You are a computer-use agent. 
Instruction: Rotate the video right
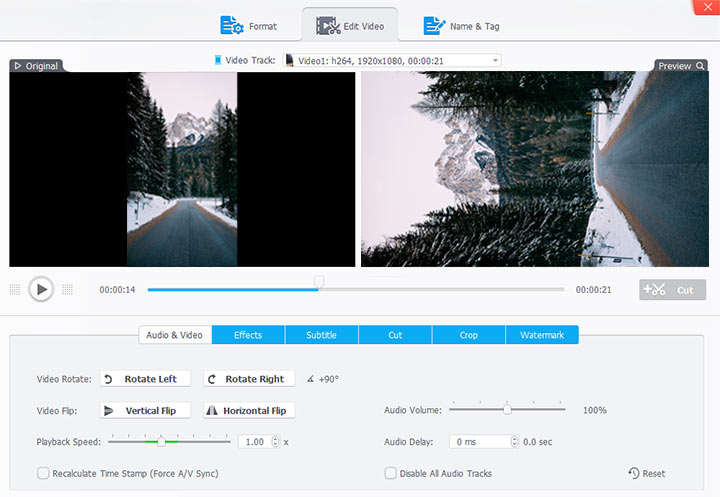pos(249,379)
